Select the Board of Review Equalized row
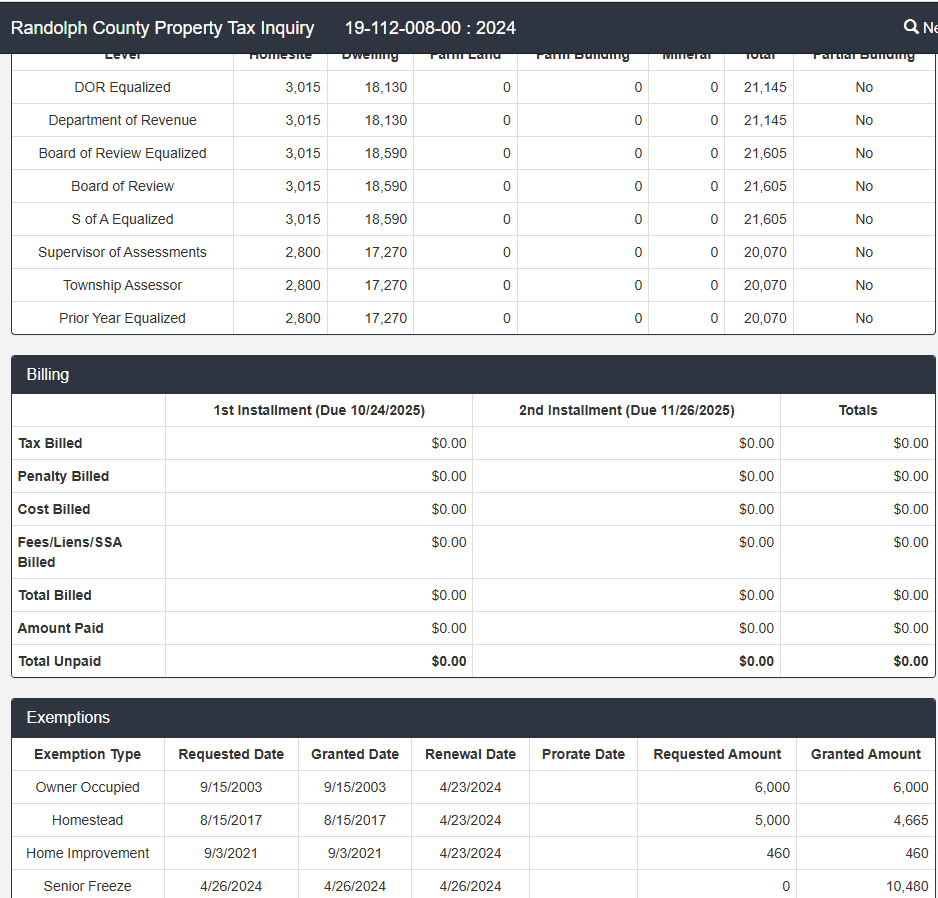 [122, 153]
